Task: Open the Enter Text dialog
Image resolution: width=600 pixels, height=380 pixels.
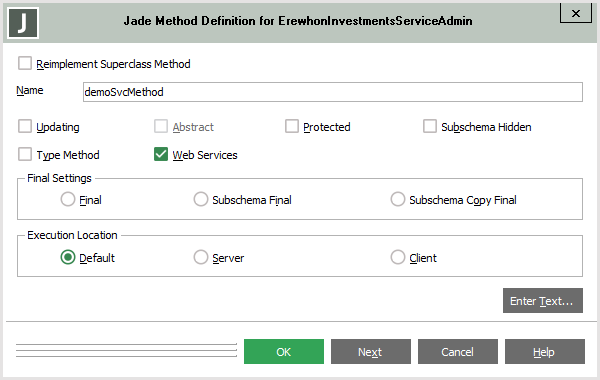Action: click(x=543, y=301)
